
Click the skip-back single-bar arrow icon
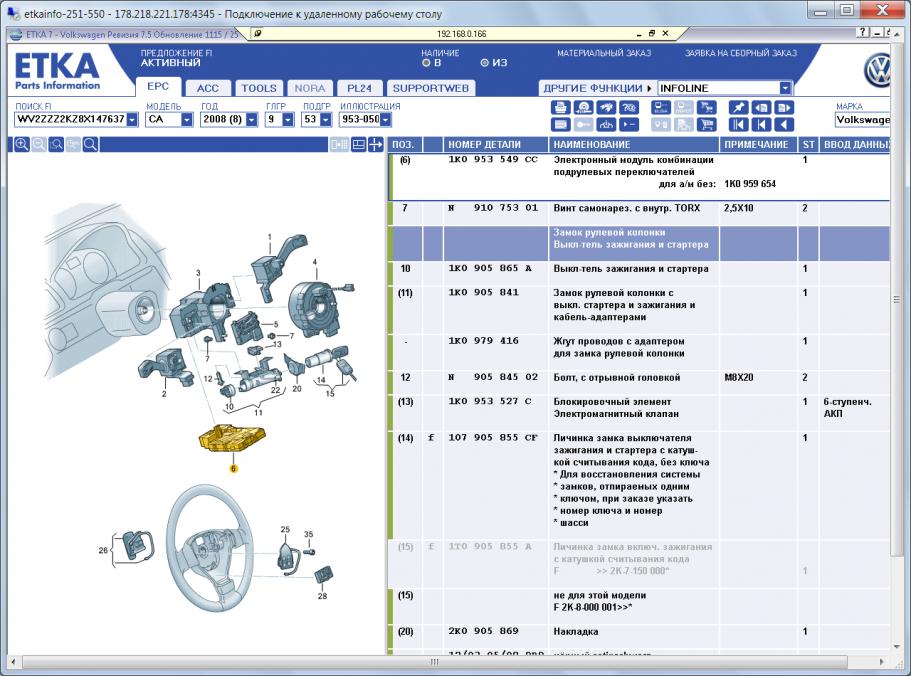[x=761, y=124]
